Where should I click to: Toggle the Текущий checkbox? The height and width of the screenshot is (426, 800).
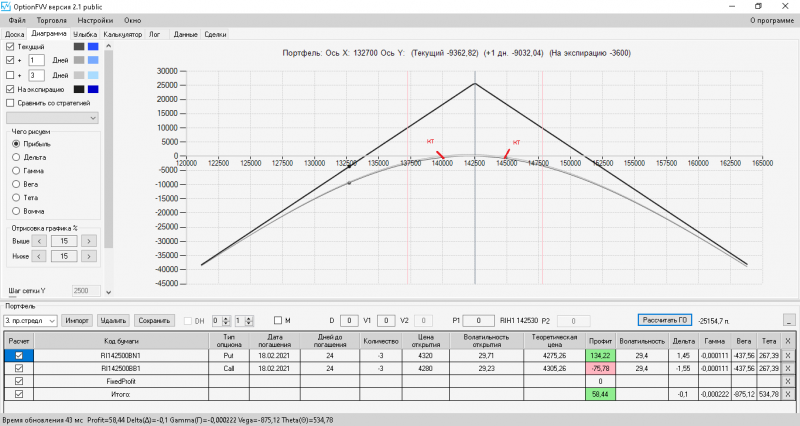click(10, 46)
